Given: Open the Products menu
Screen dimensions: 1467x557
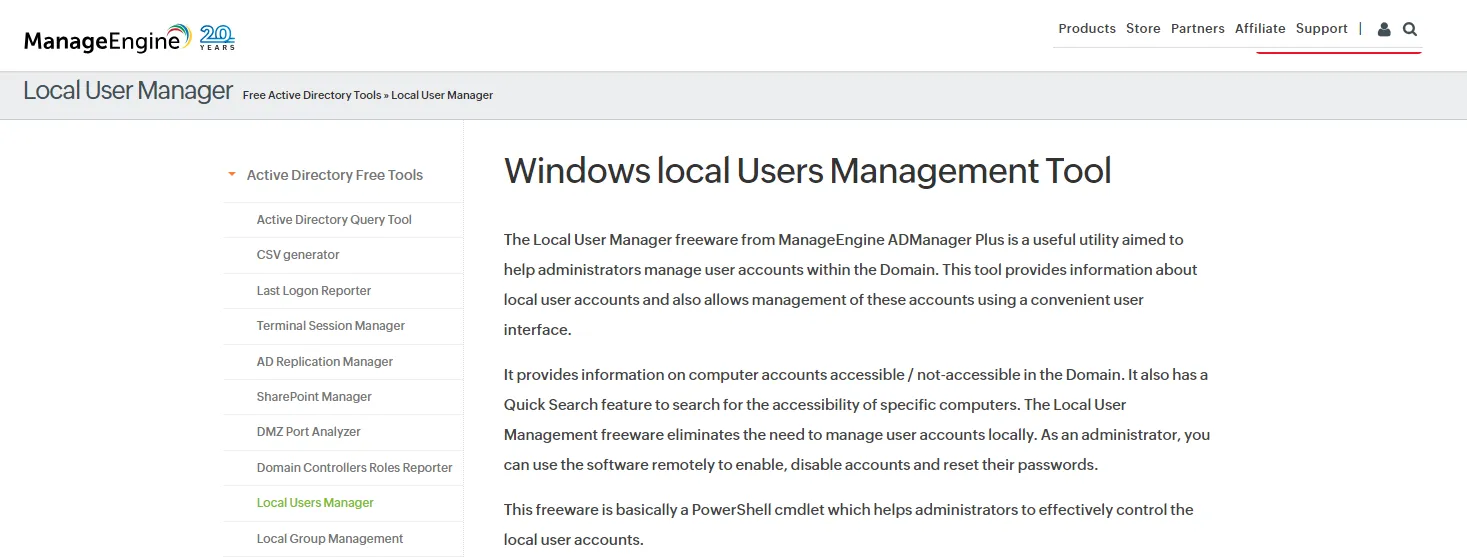Looking at the screenshot, I should coord(1087,29).
